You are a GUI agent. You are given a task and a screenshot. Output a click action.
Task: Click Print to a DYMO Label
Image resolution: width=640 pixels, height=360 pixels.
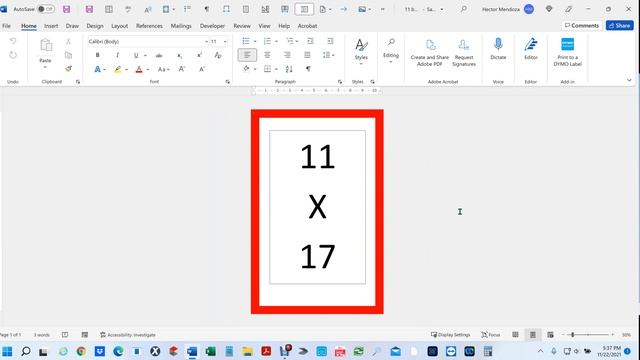pyautogui.click(x=567, y=52)
